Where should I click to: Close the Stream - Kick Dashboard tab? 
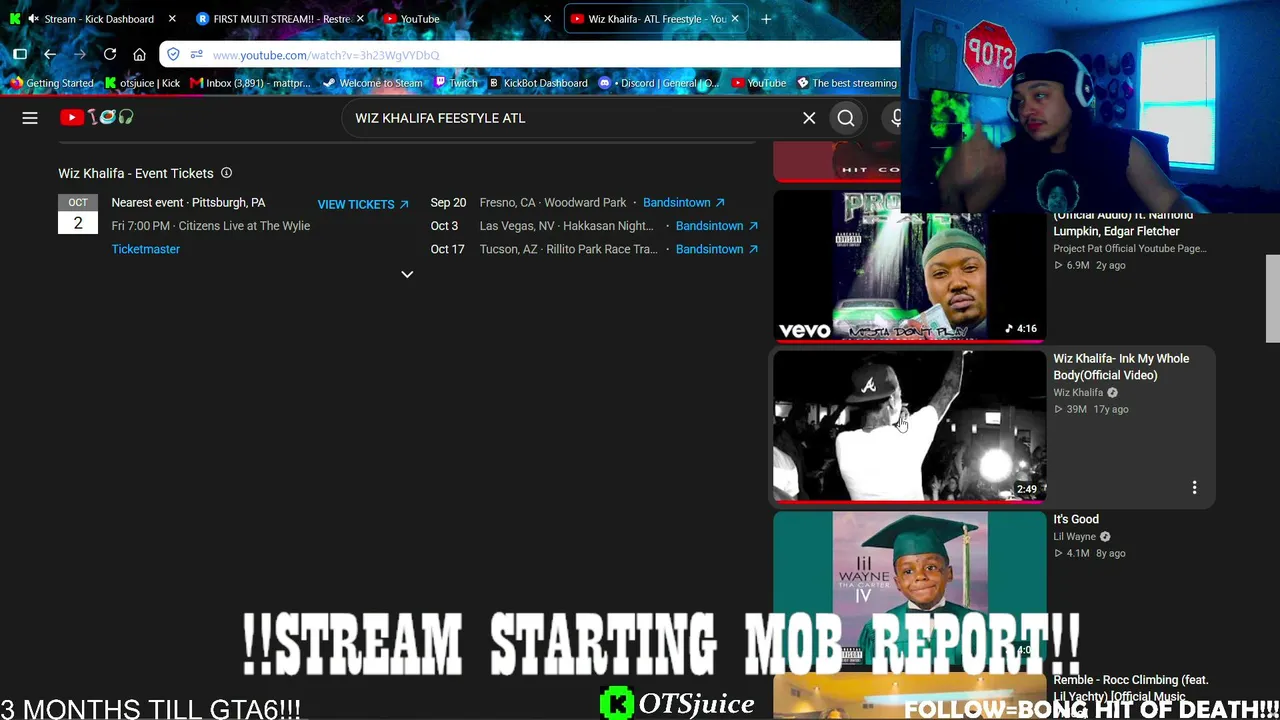click(x=172, y=19)
